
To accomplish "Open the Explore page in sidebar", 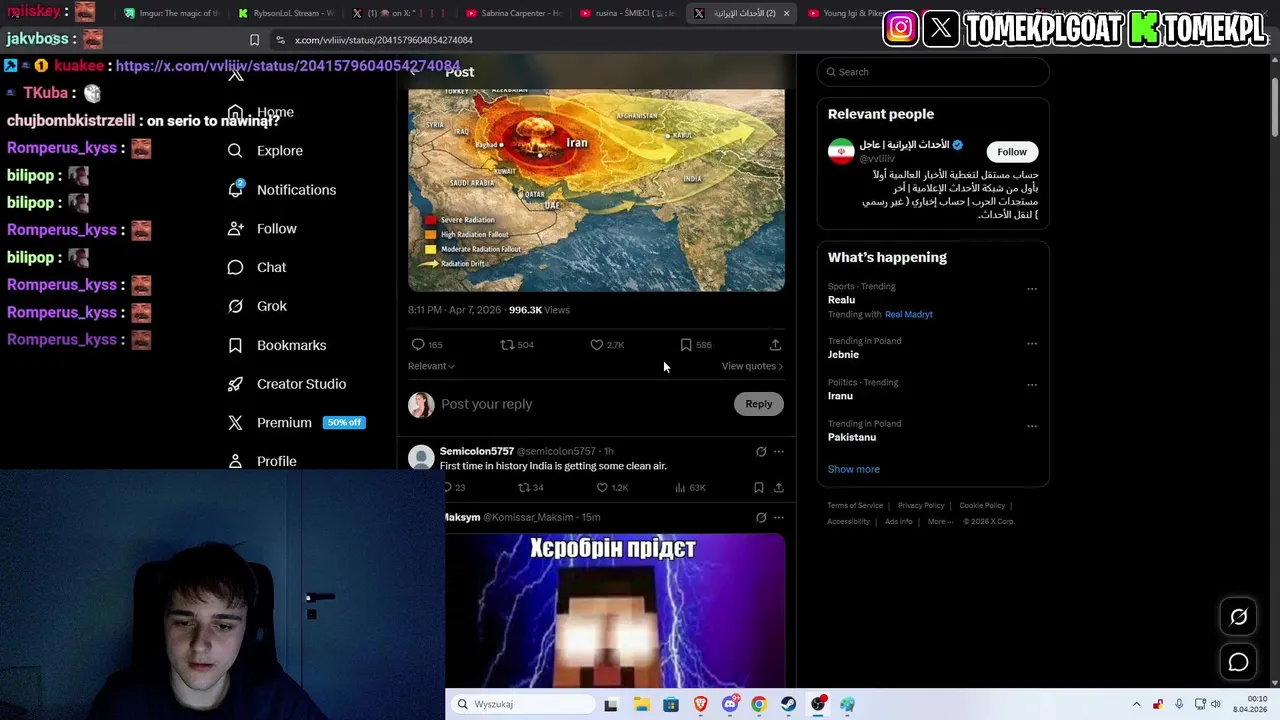I will click(x=265, y=151).
